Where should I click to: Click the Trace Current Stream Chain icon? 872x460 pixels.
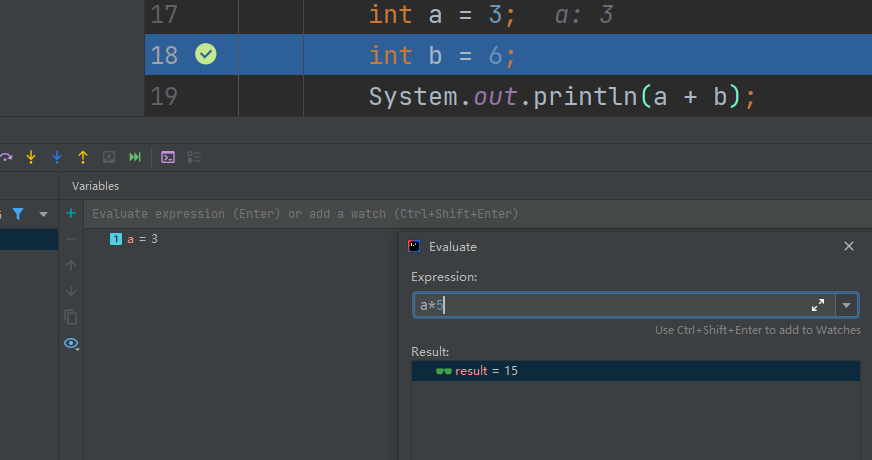194,157
